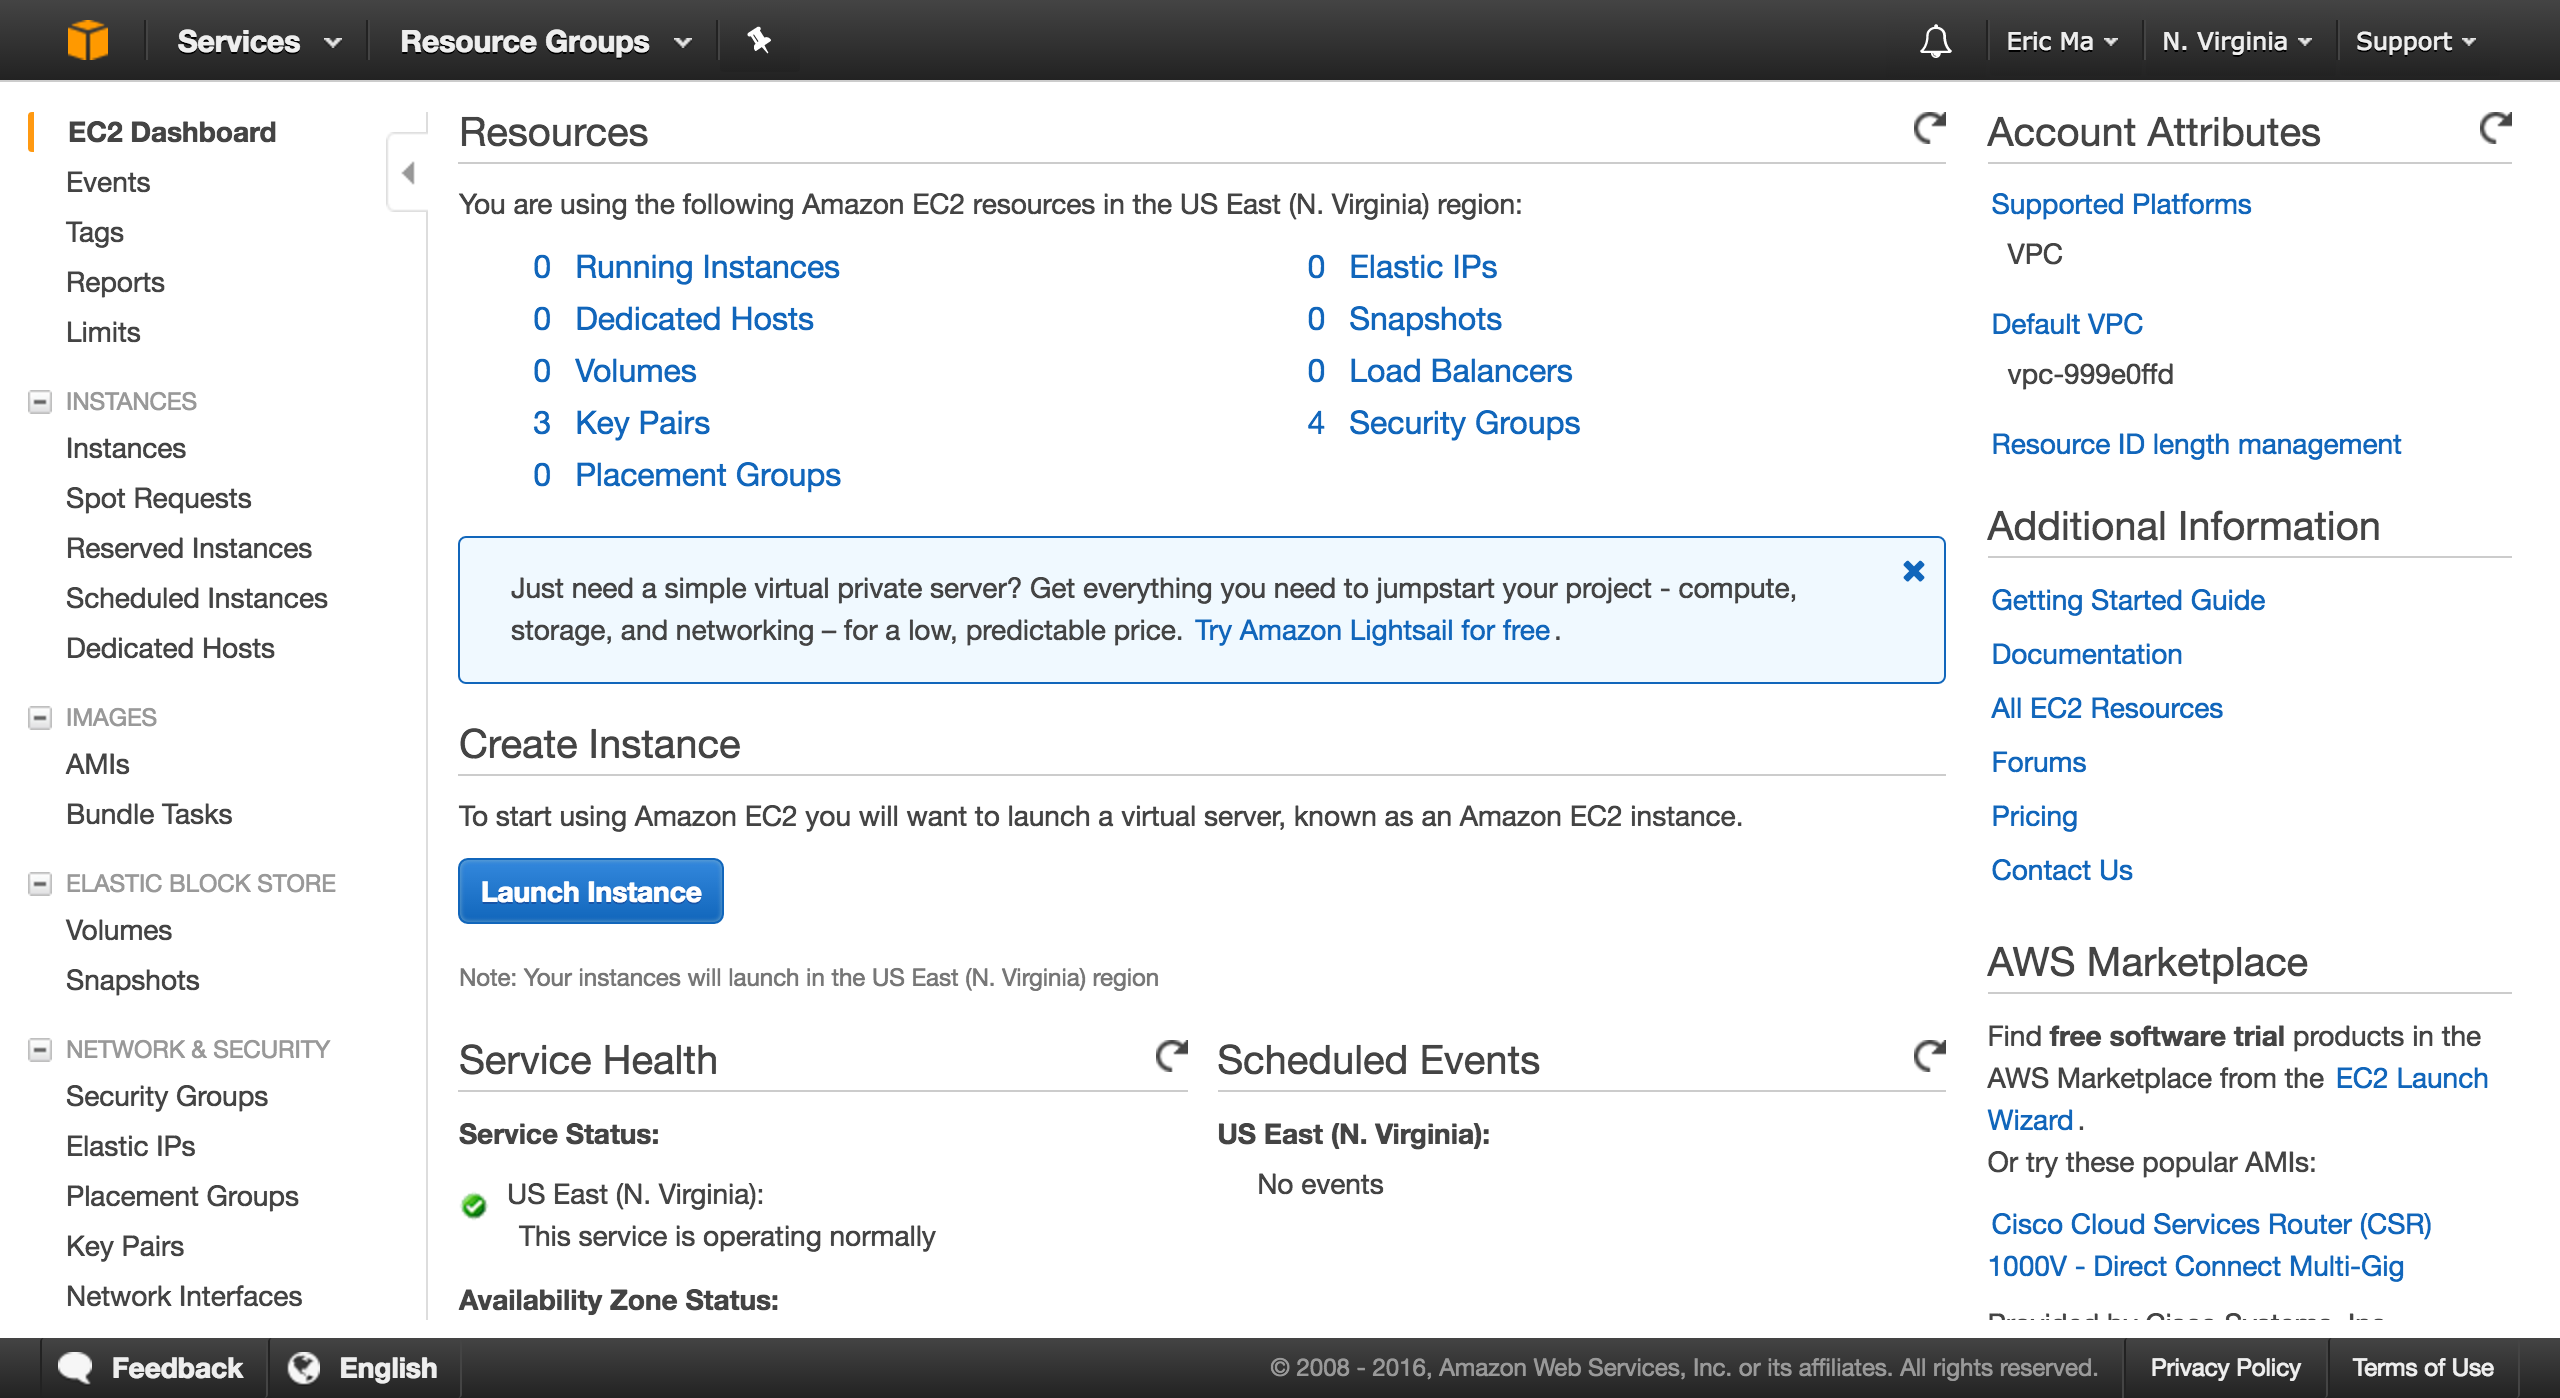Open Reports in the sidebar
This screenshot has width=2560, height=1398.
point(115,282)
